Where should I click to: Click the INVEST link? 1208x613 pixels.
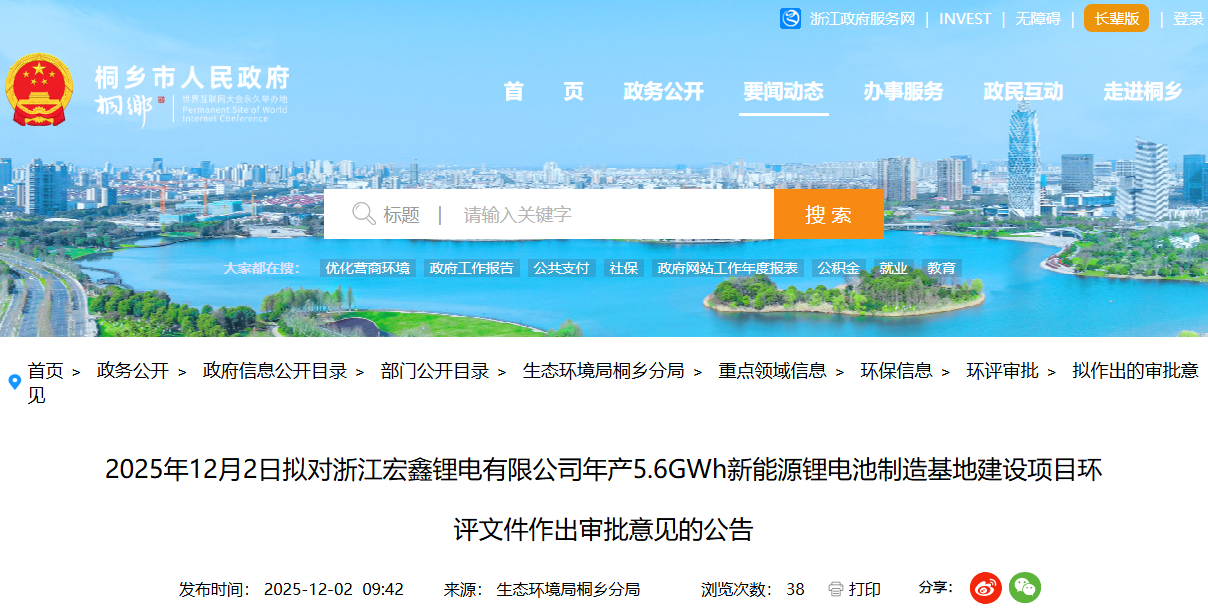point(965,18)
